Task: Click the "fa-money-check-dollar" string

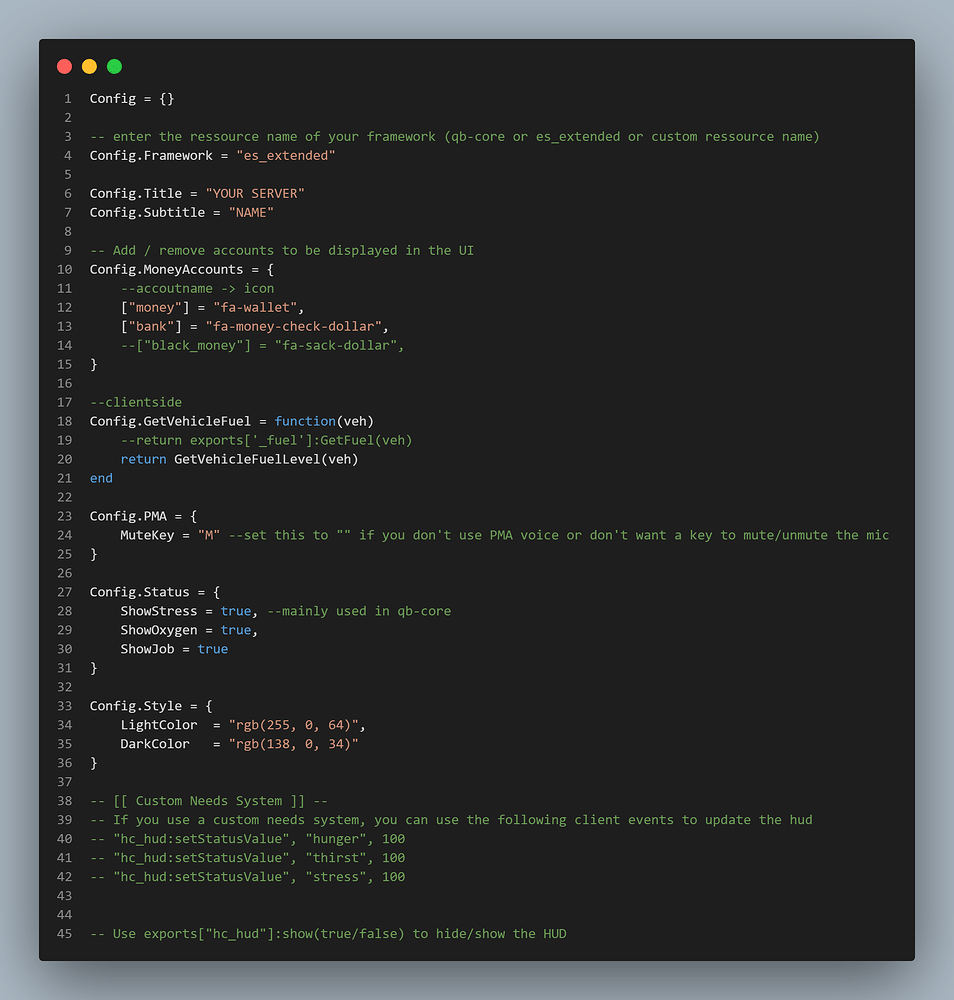Action: coord(293,327)
